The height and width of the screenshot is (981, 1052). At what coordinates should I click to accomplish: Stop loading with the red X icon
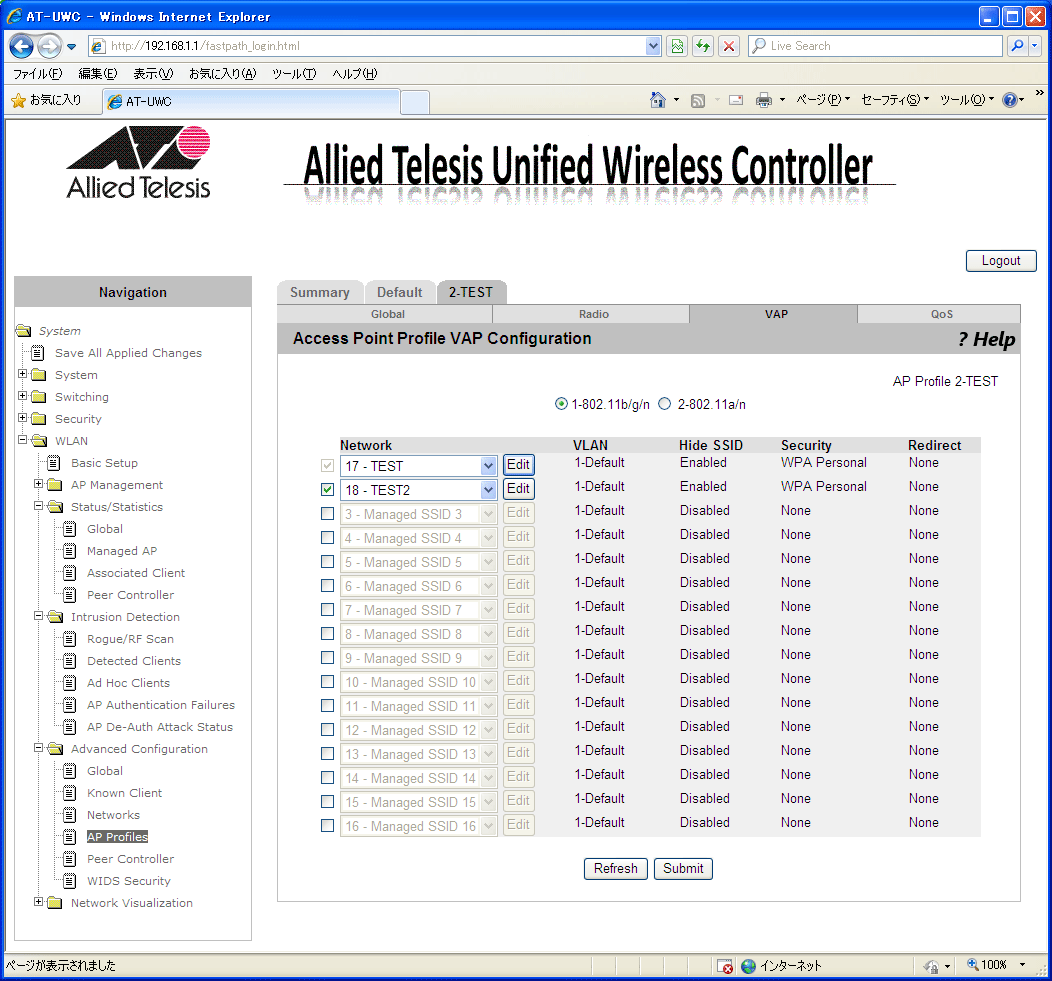(729, 46)
